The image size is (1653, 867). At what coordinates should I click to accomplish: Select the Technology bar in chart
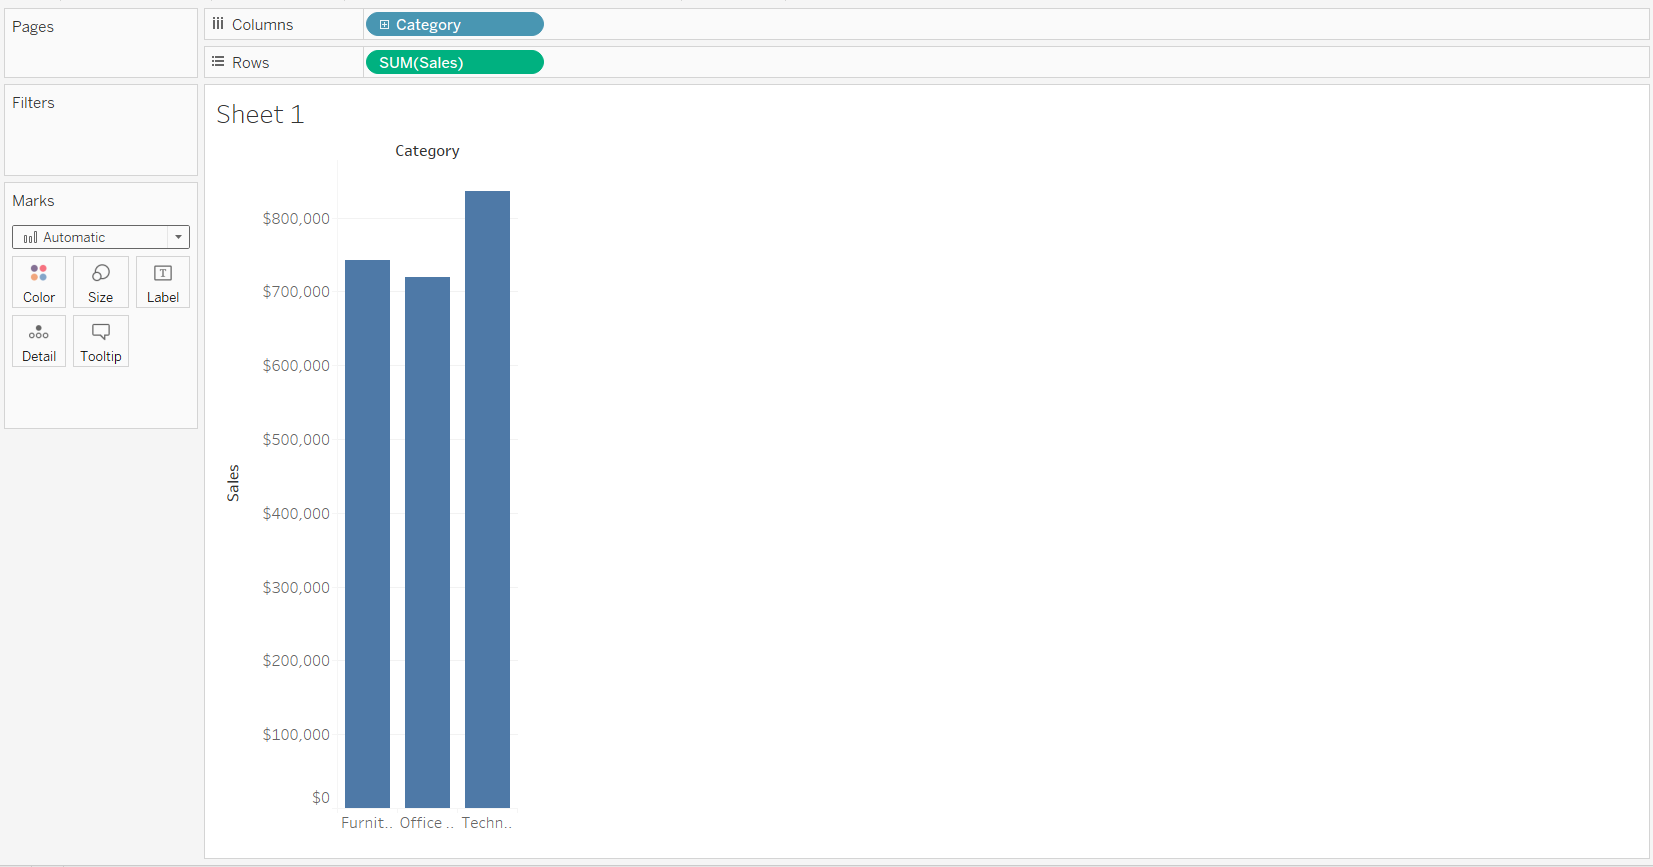(x=487, y=499)
